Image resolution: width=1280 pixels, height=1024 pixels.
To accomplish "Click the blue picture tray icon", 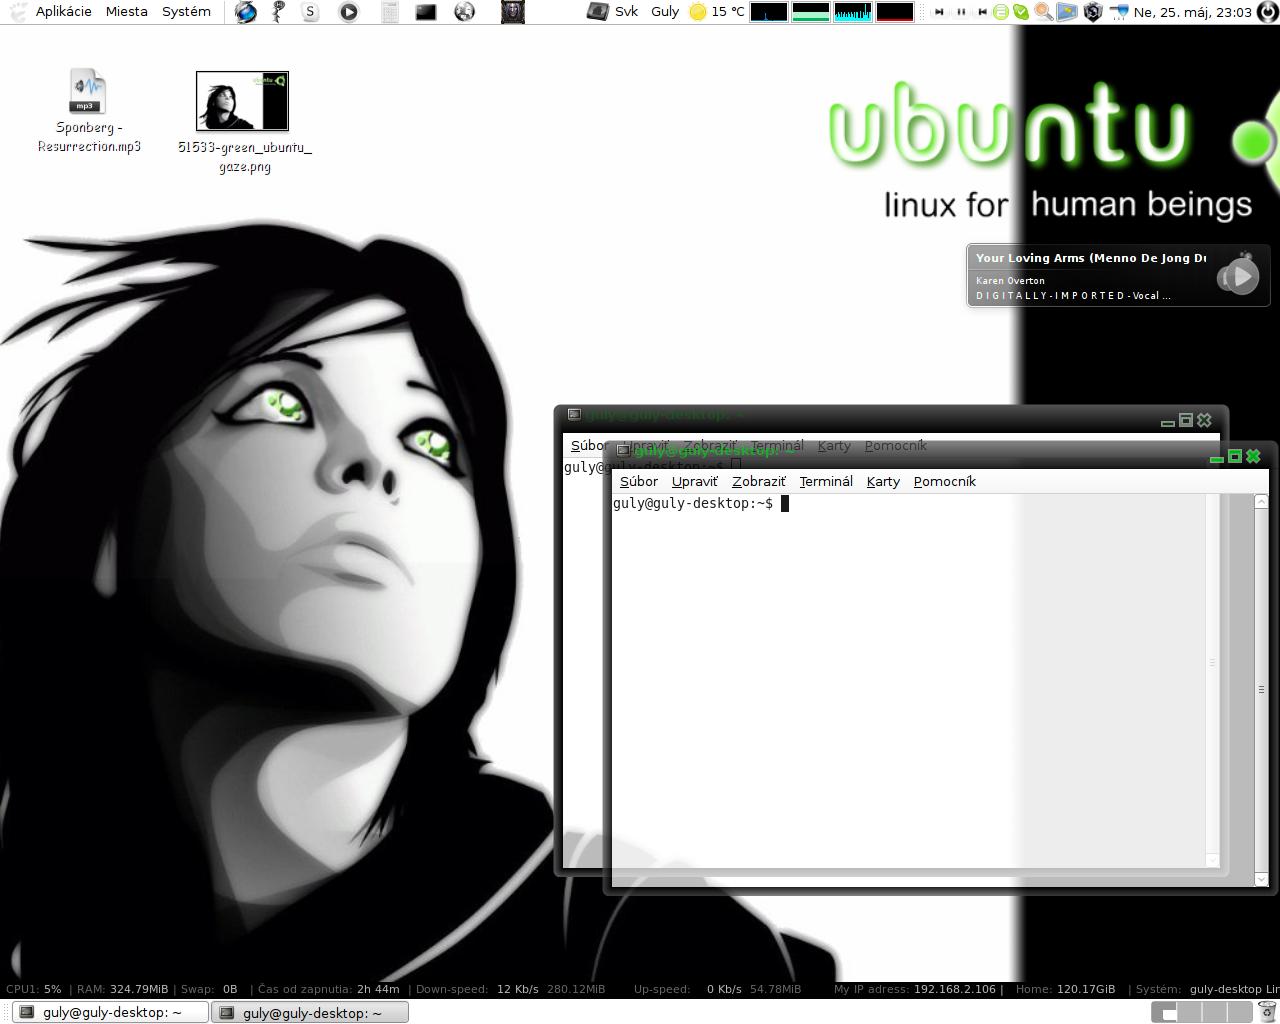I will [x=1067, y=12].
